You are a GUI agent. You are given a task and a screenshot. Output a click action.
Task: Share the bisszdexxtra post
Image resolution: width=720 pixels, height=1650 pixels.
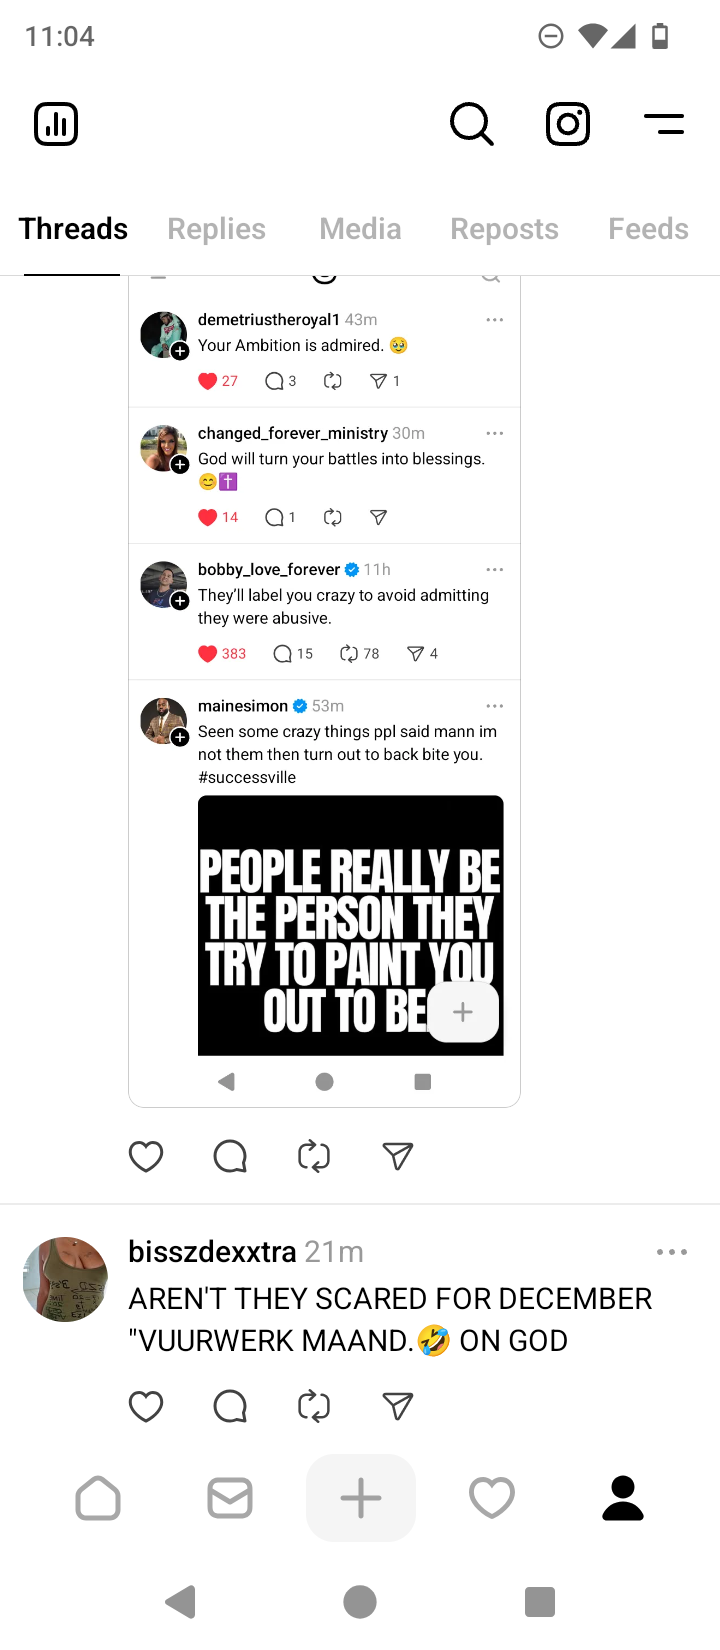(x=398, y=1406)
